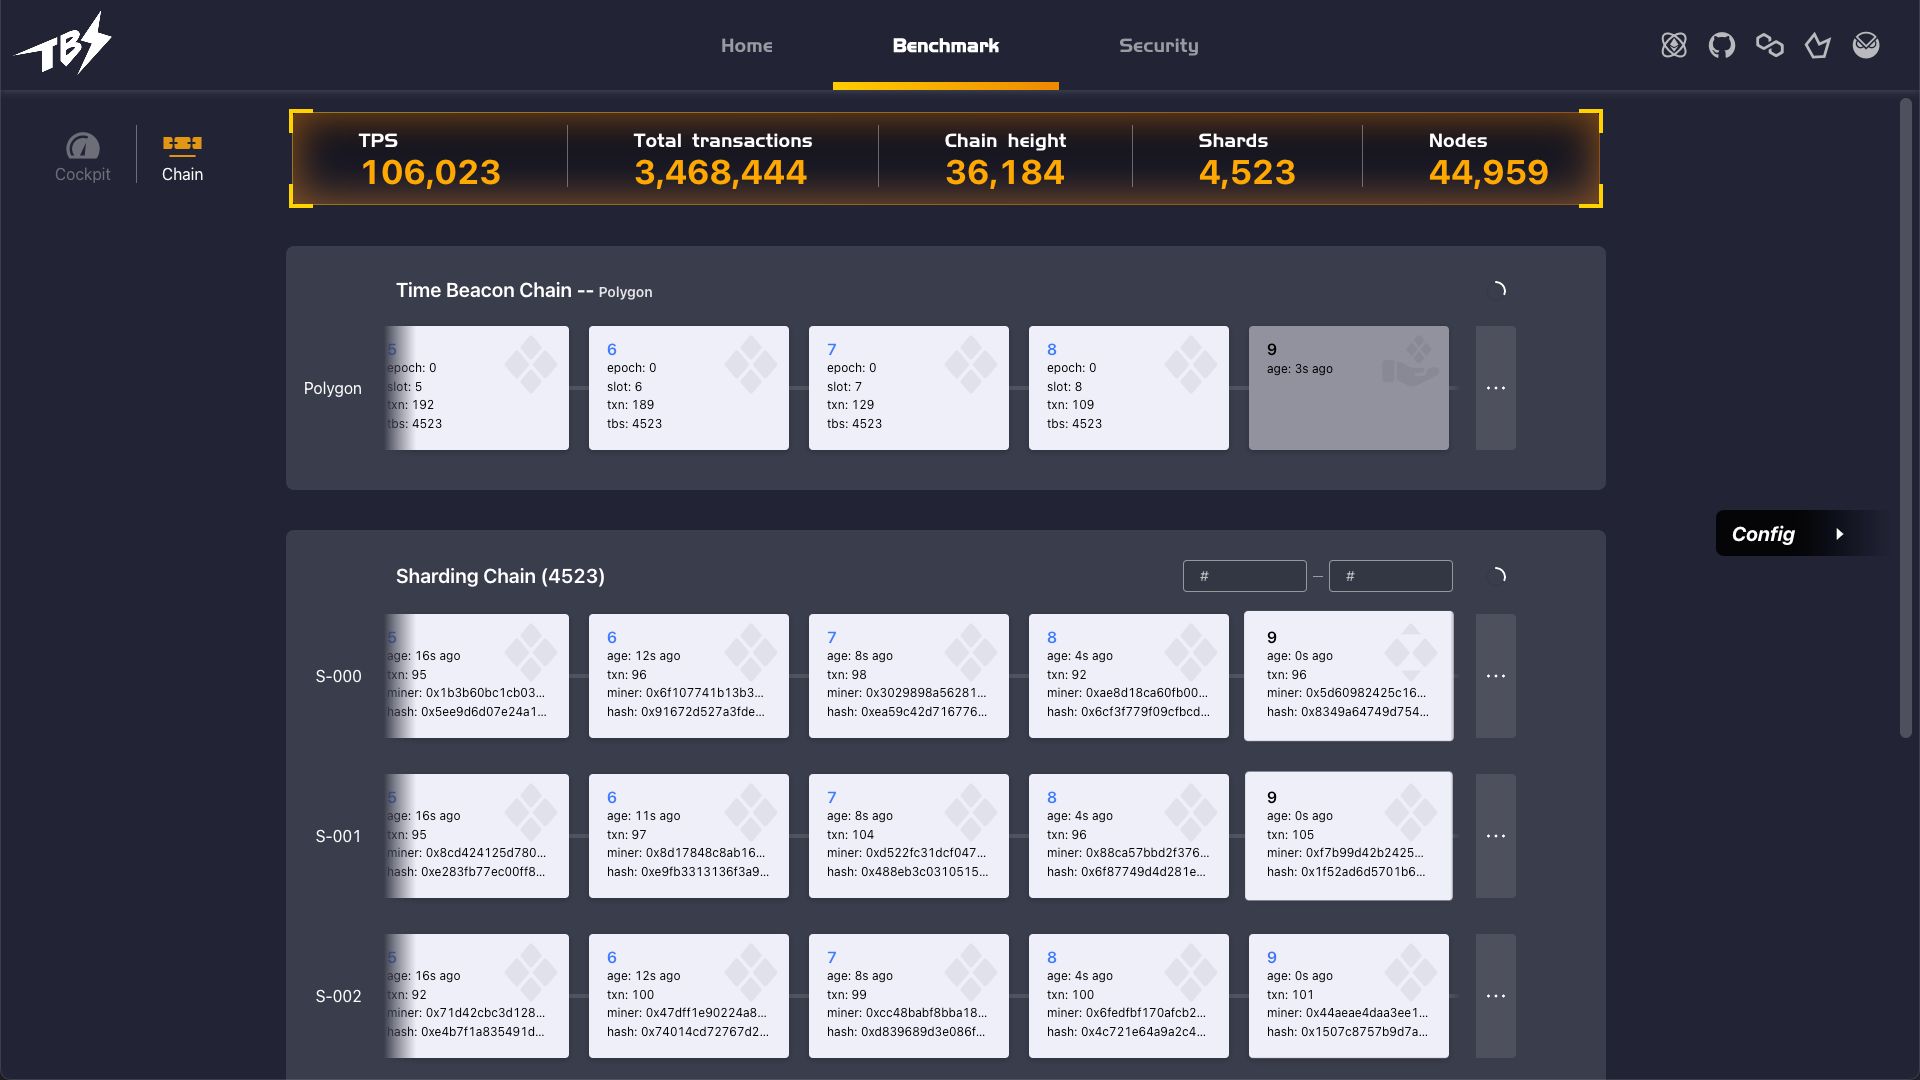
Task: Click the Polygon row label
Action: click(x=333, y=388)
